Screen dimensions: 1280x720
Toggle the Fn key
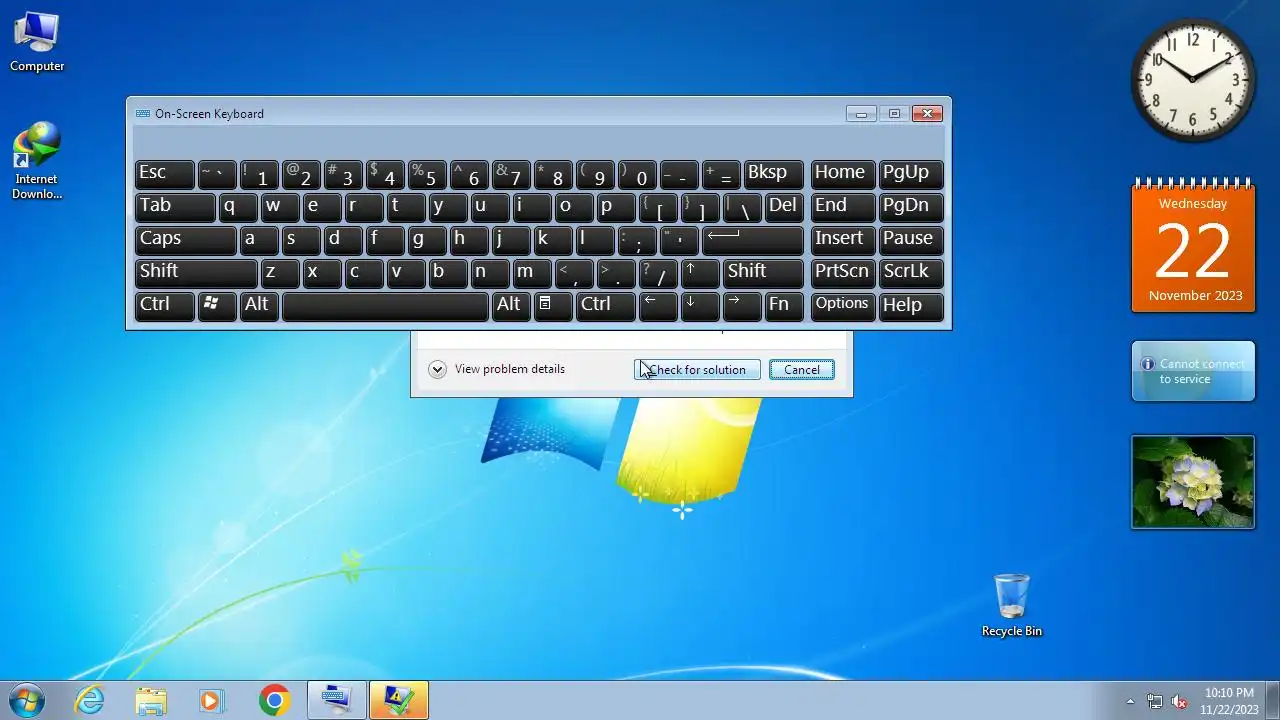point(784,305)
